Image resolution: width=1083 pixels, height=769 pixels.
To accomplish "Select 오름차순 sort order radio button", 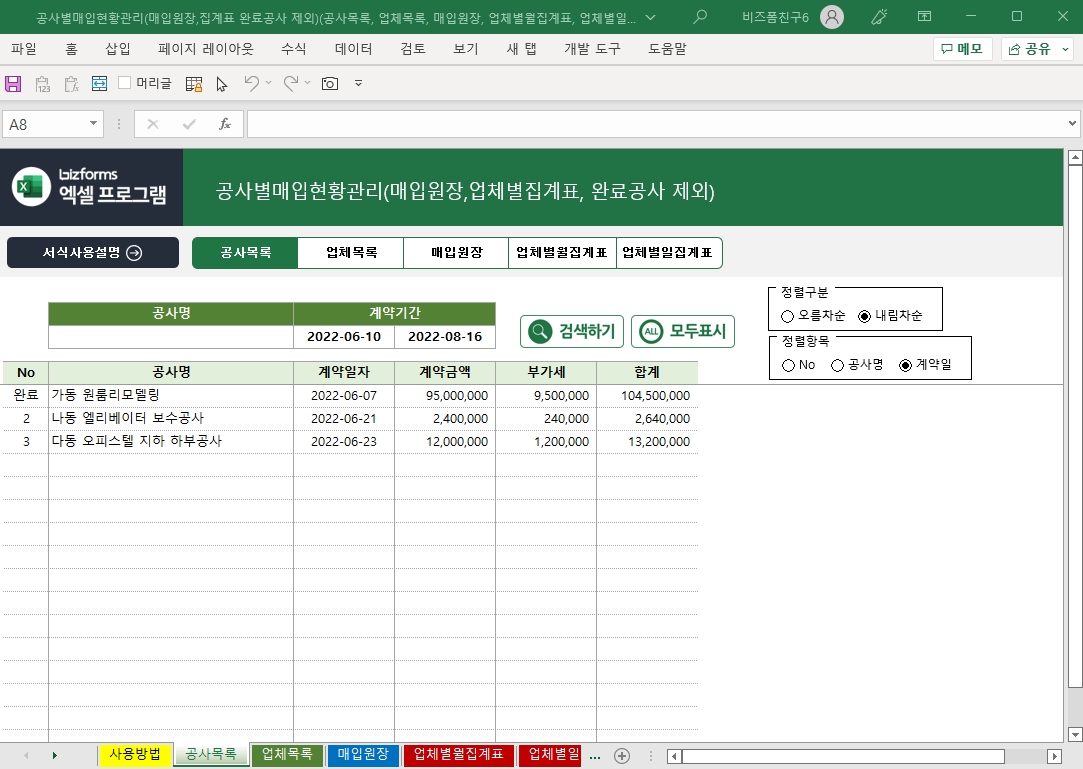I will point(788,316).
